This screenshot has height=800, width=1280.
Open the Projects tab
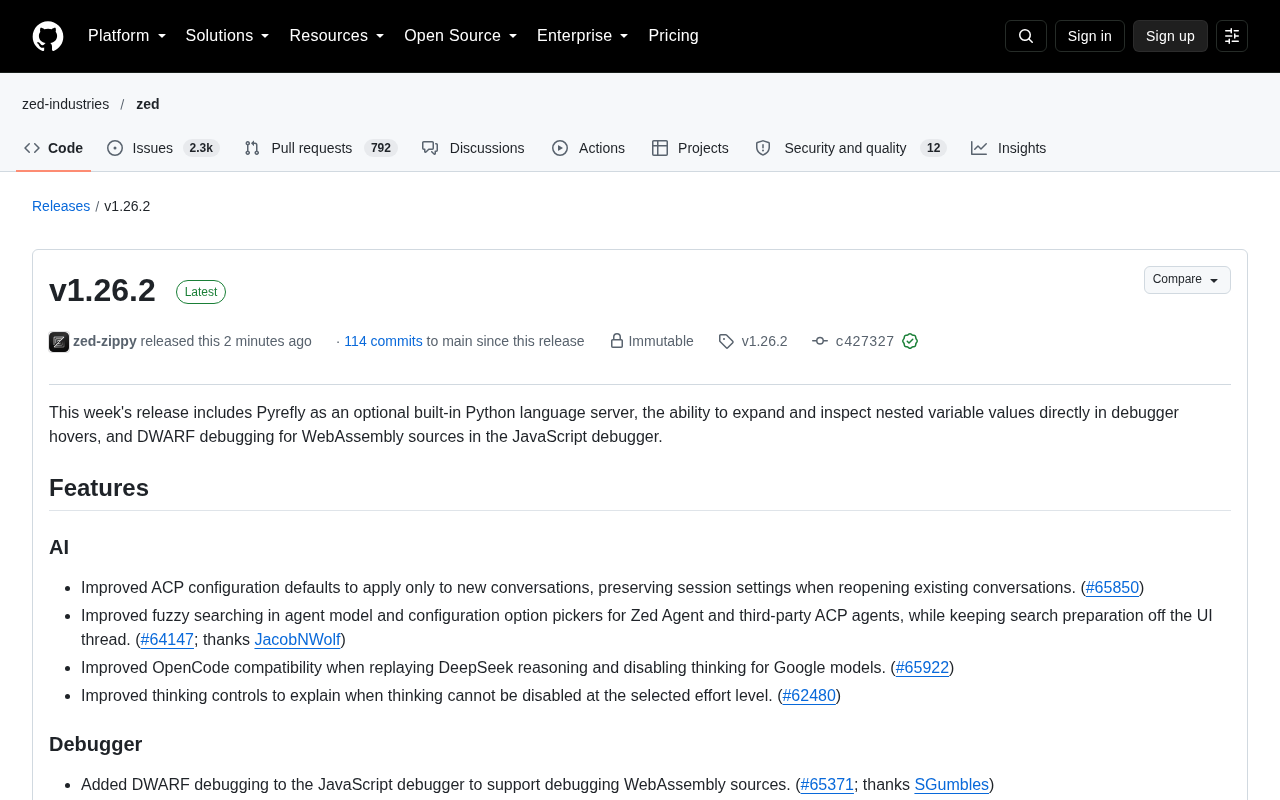tap(690, 148)
